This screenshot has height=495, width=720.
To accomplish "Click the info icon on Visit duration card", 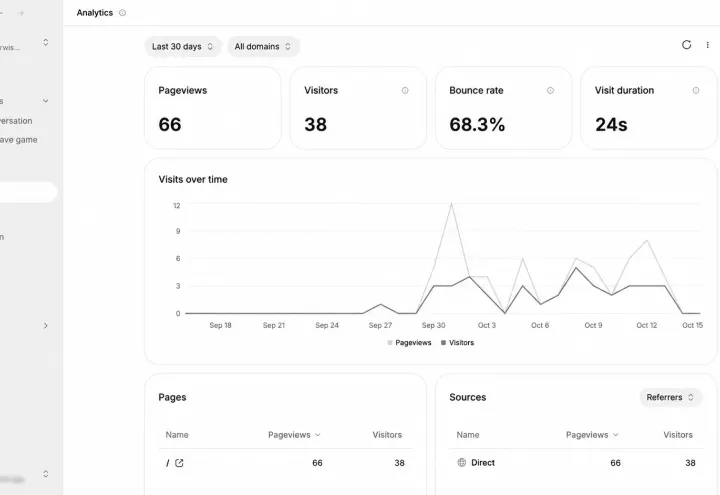I will tap(696, 90).
